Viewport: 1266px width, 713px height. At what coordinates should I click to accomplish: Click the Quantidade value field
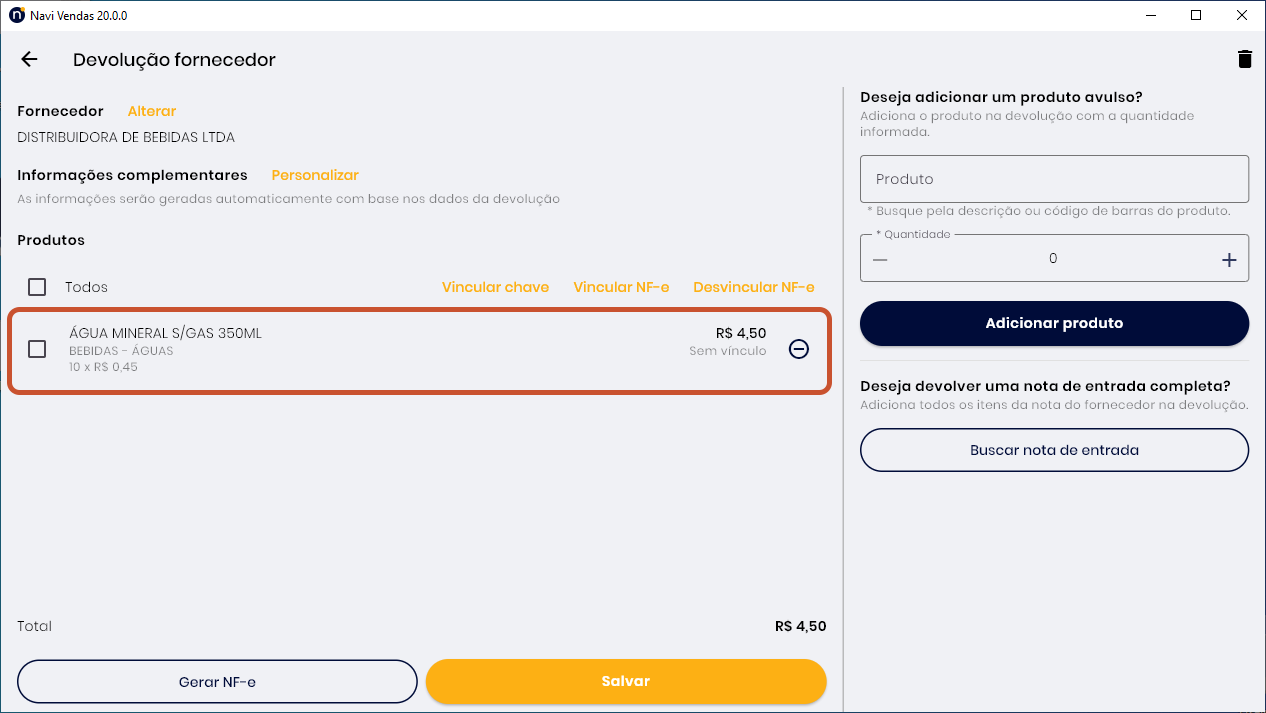pos(1053,259)
